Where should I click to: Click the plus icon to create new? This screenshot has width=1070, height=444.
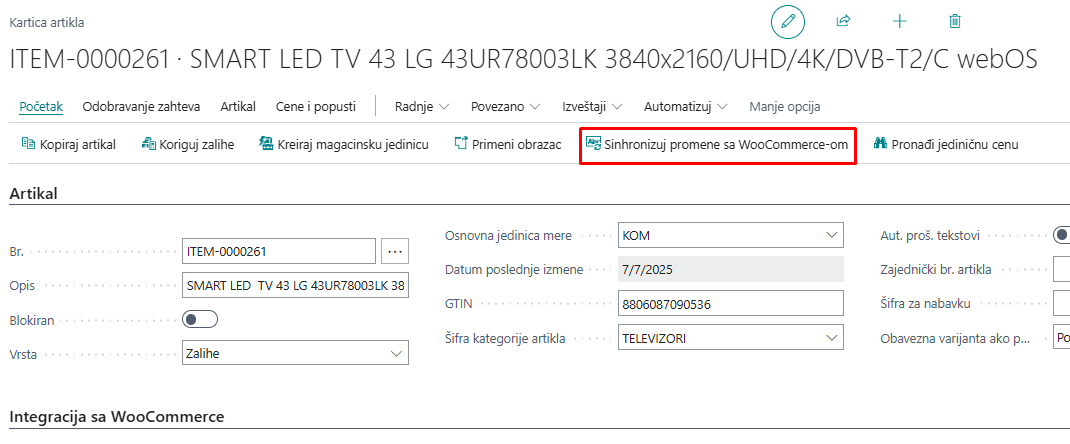click(x=899, y=21)
